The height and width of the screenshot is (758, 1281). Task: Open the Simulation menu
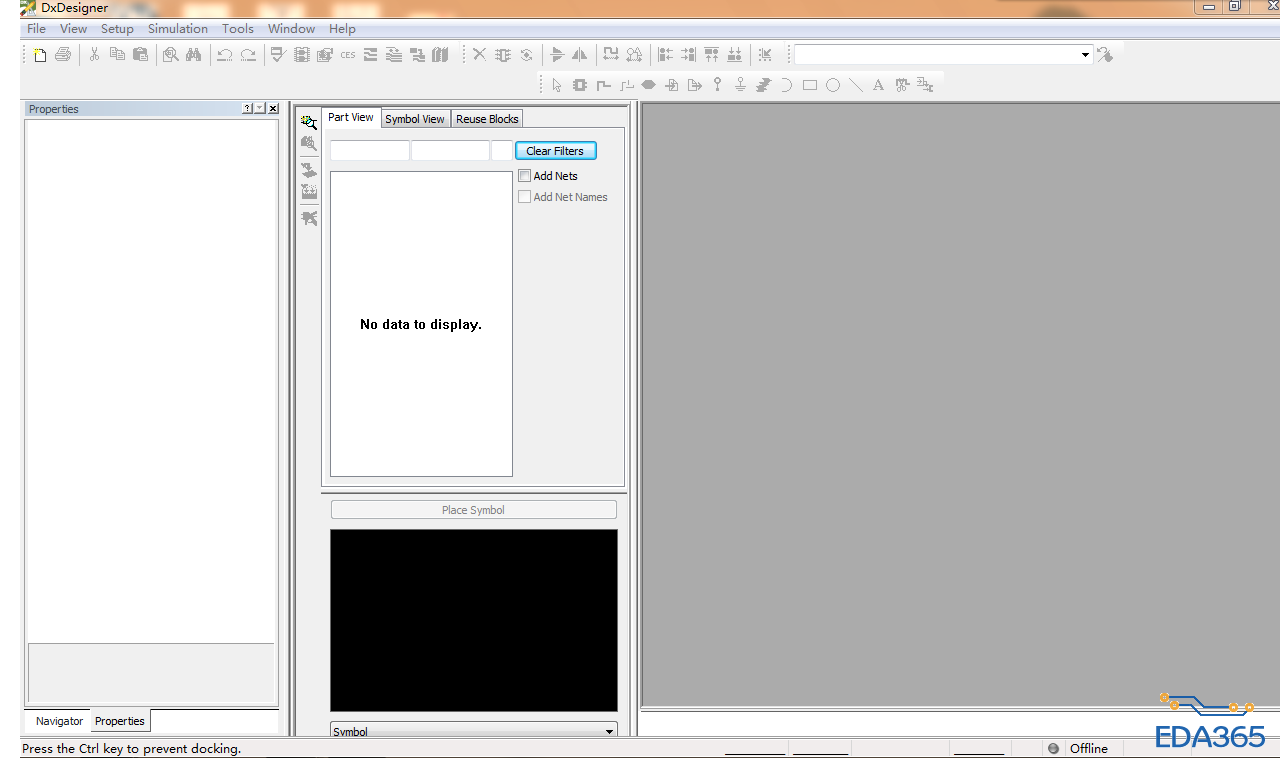[178, 29]
